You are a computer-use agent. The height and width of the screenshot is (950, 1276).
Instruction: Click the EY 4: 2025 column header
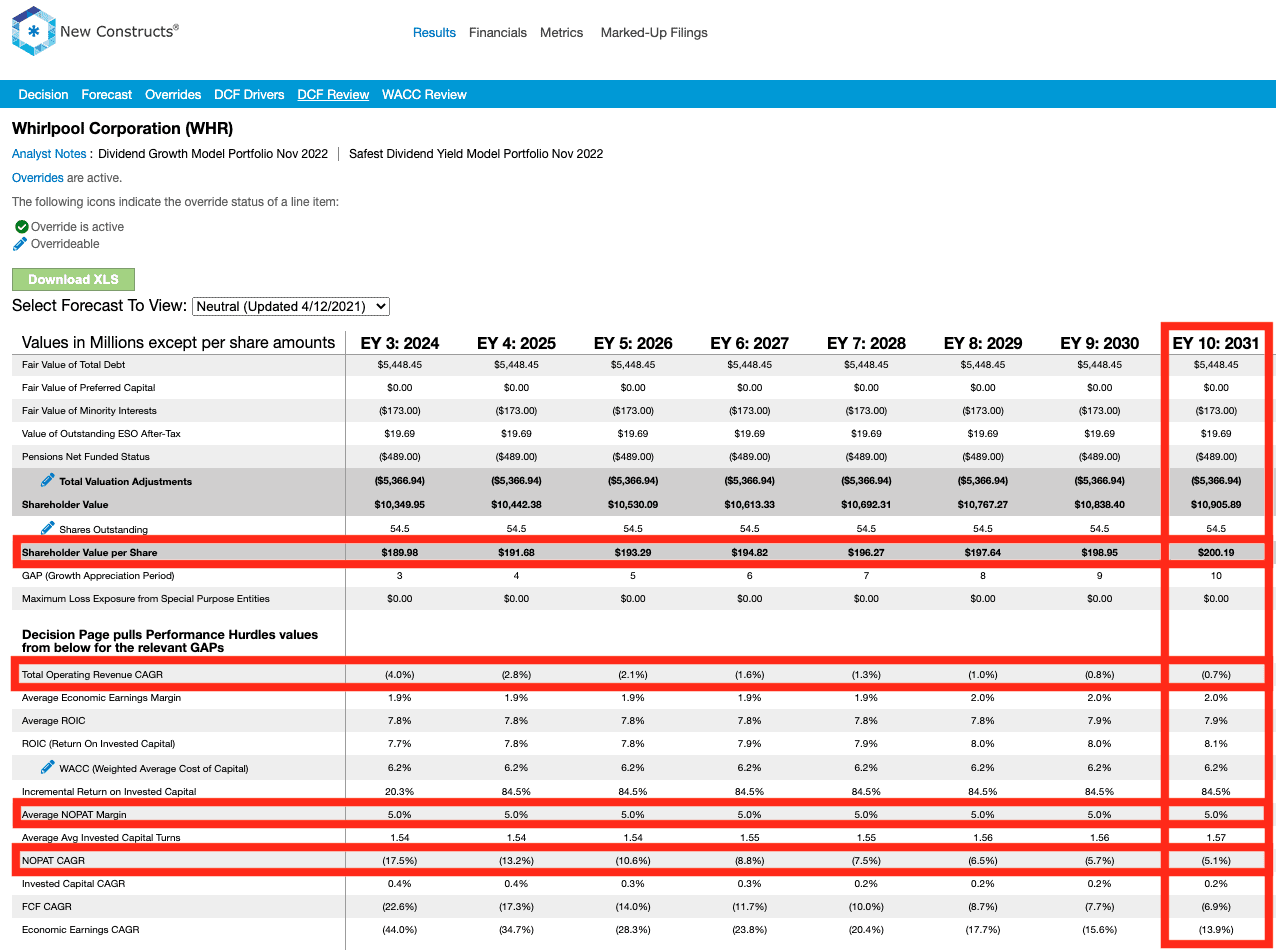click(x=516, y=343)
